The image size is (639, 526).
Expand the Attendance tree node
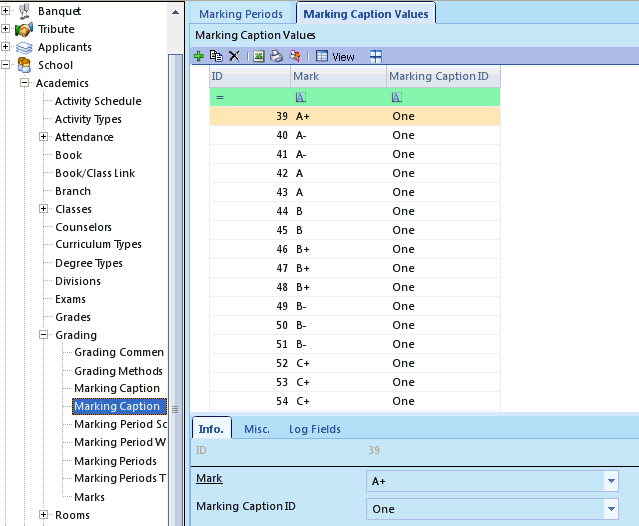(44, 136)
